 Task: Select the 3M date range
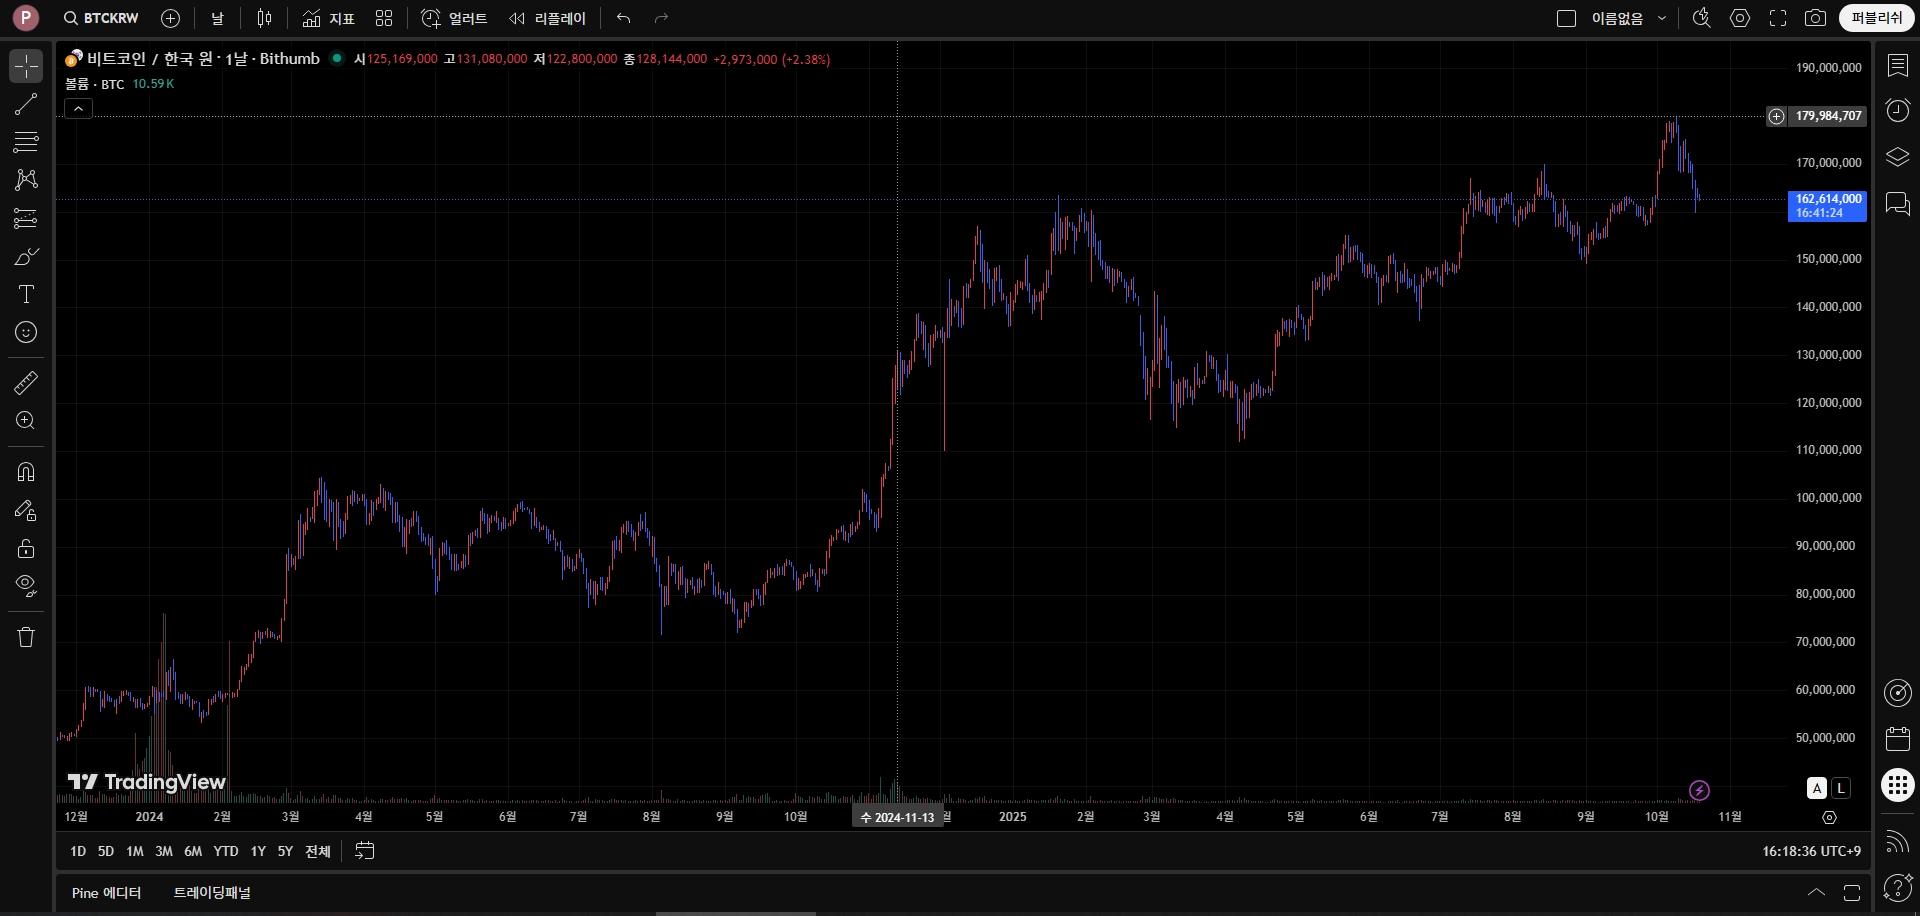164,851
